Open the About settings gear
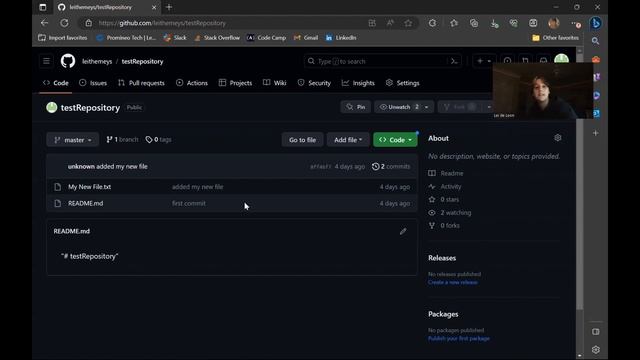 (x=558, y=138)
